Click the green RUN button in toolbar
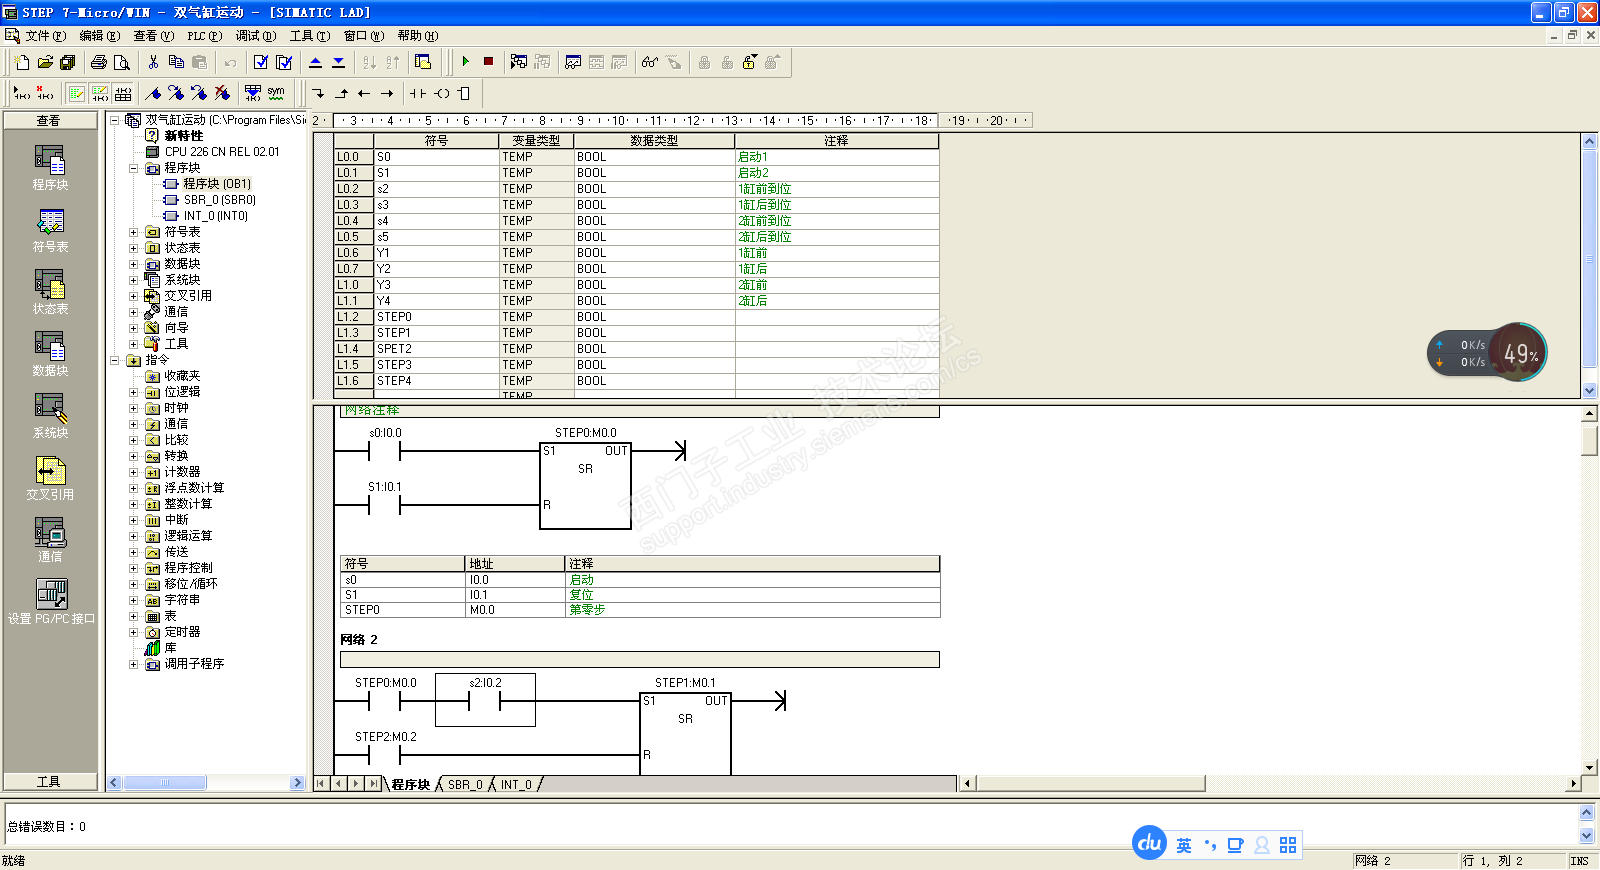 point(466,62)
